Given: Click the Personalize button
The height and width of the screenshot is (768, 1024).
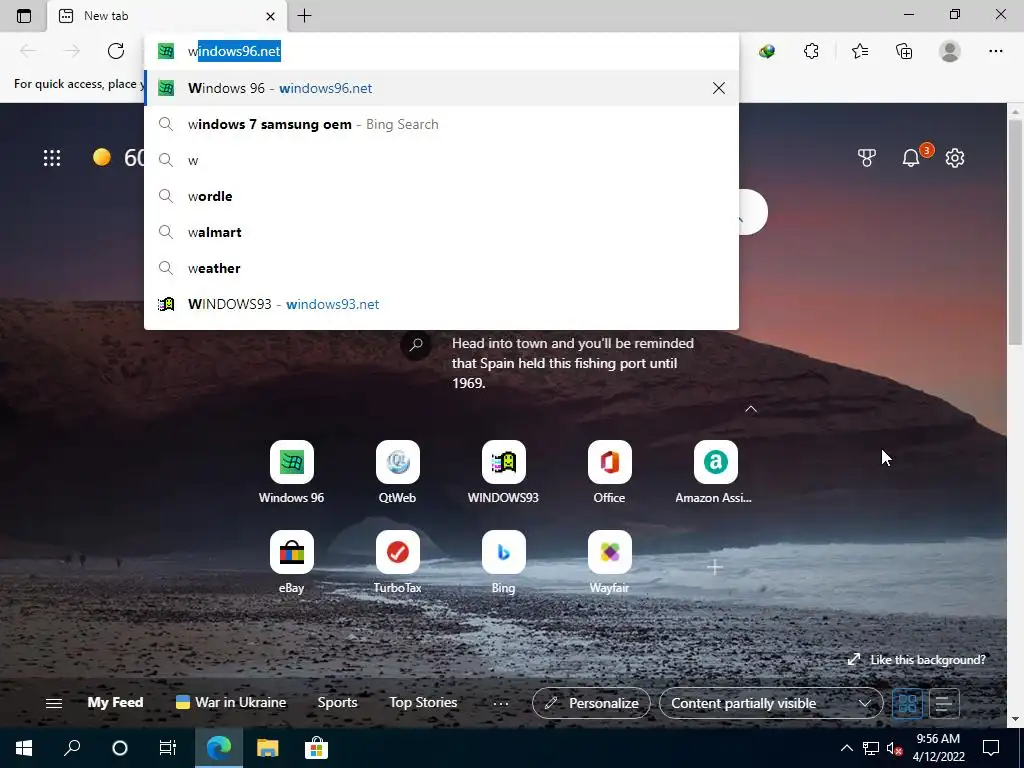Looking at the screenshot, I should tap(591, 703).
